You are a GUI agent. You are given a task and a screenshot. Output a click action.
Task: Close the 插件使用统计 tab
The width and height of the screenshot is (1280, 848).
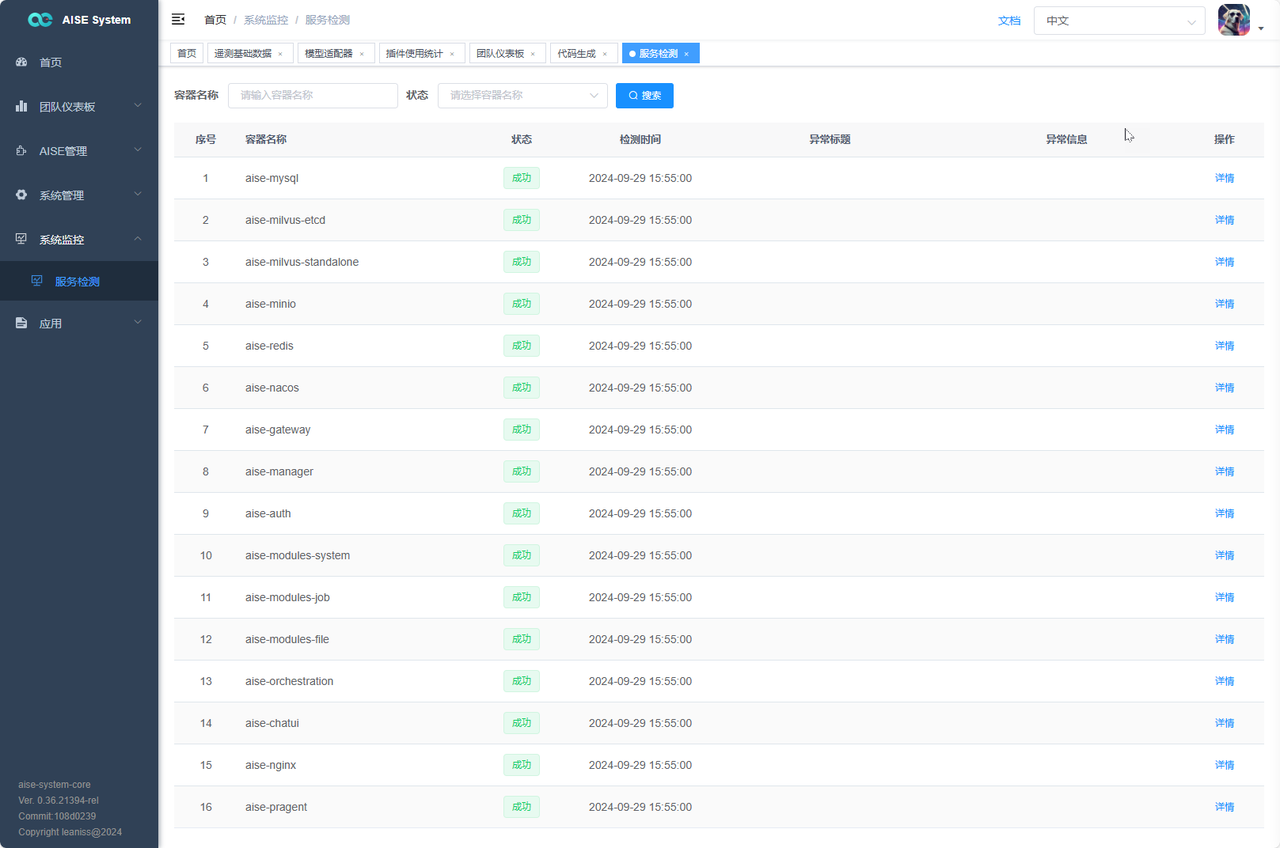(452, 54)
